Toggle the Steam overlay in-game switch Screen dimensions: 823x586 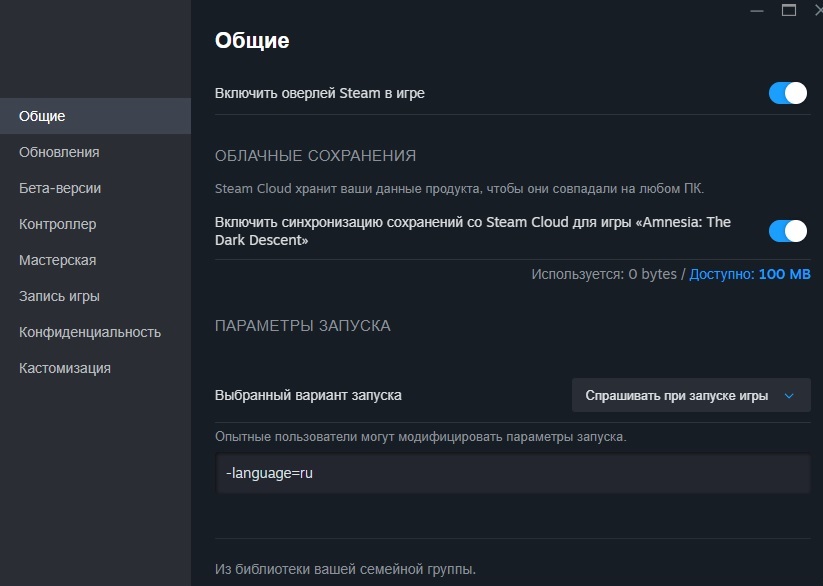[x=787, y=93]
